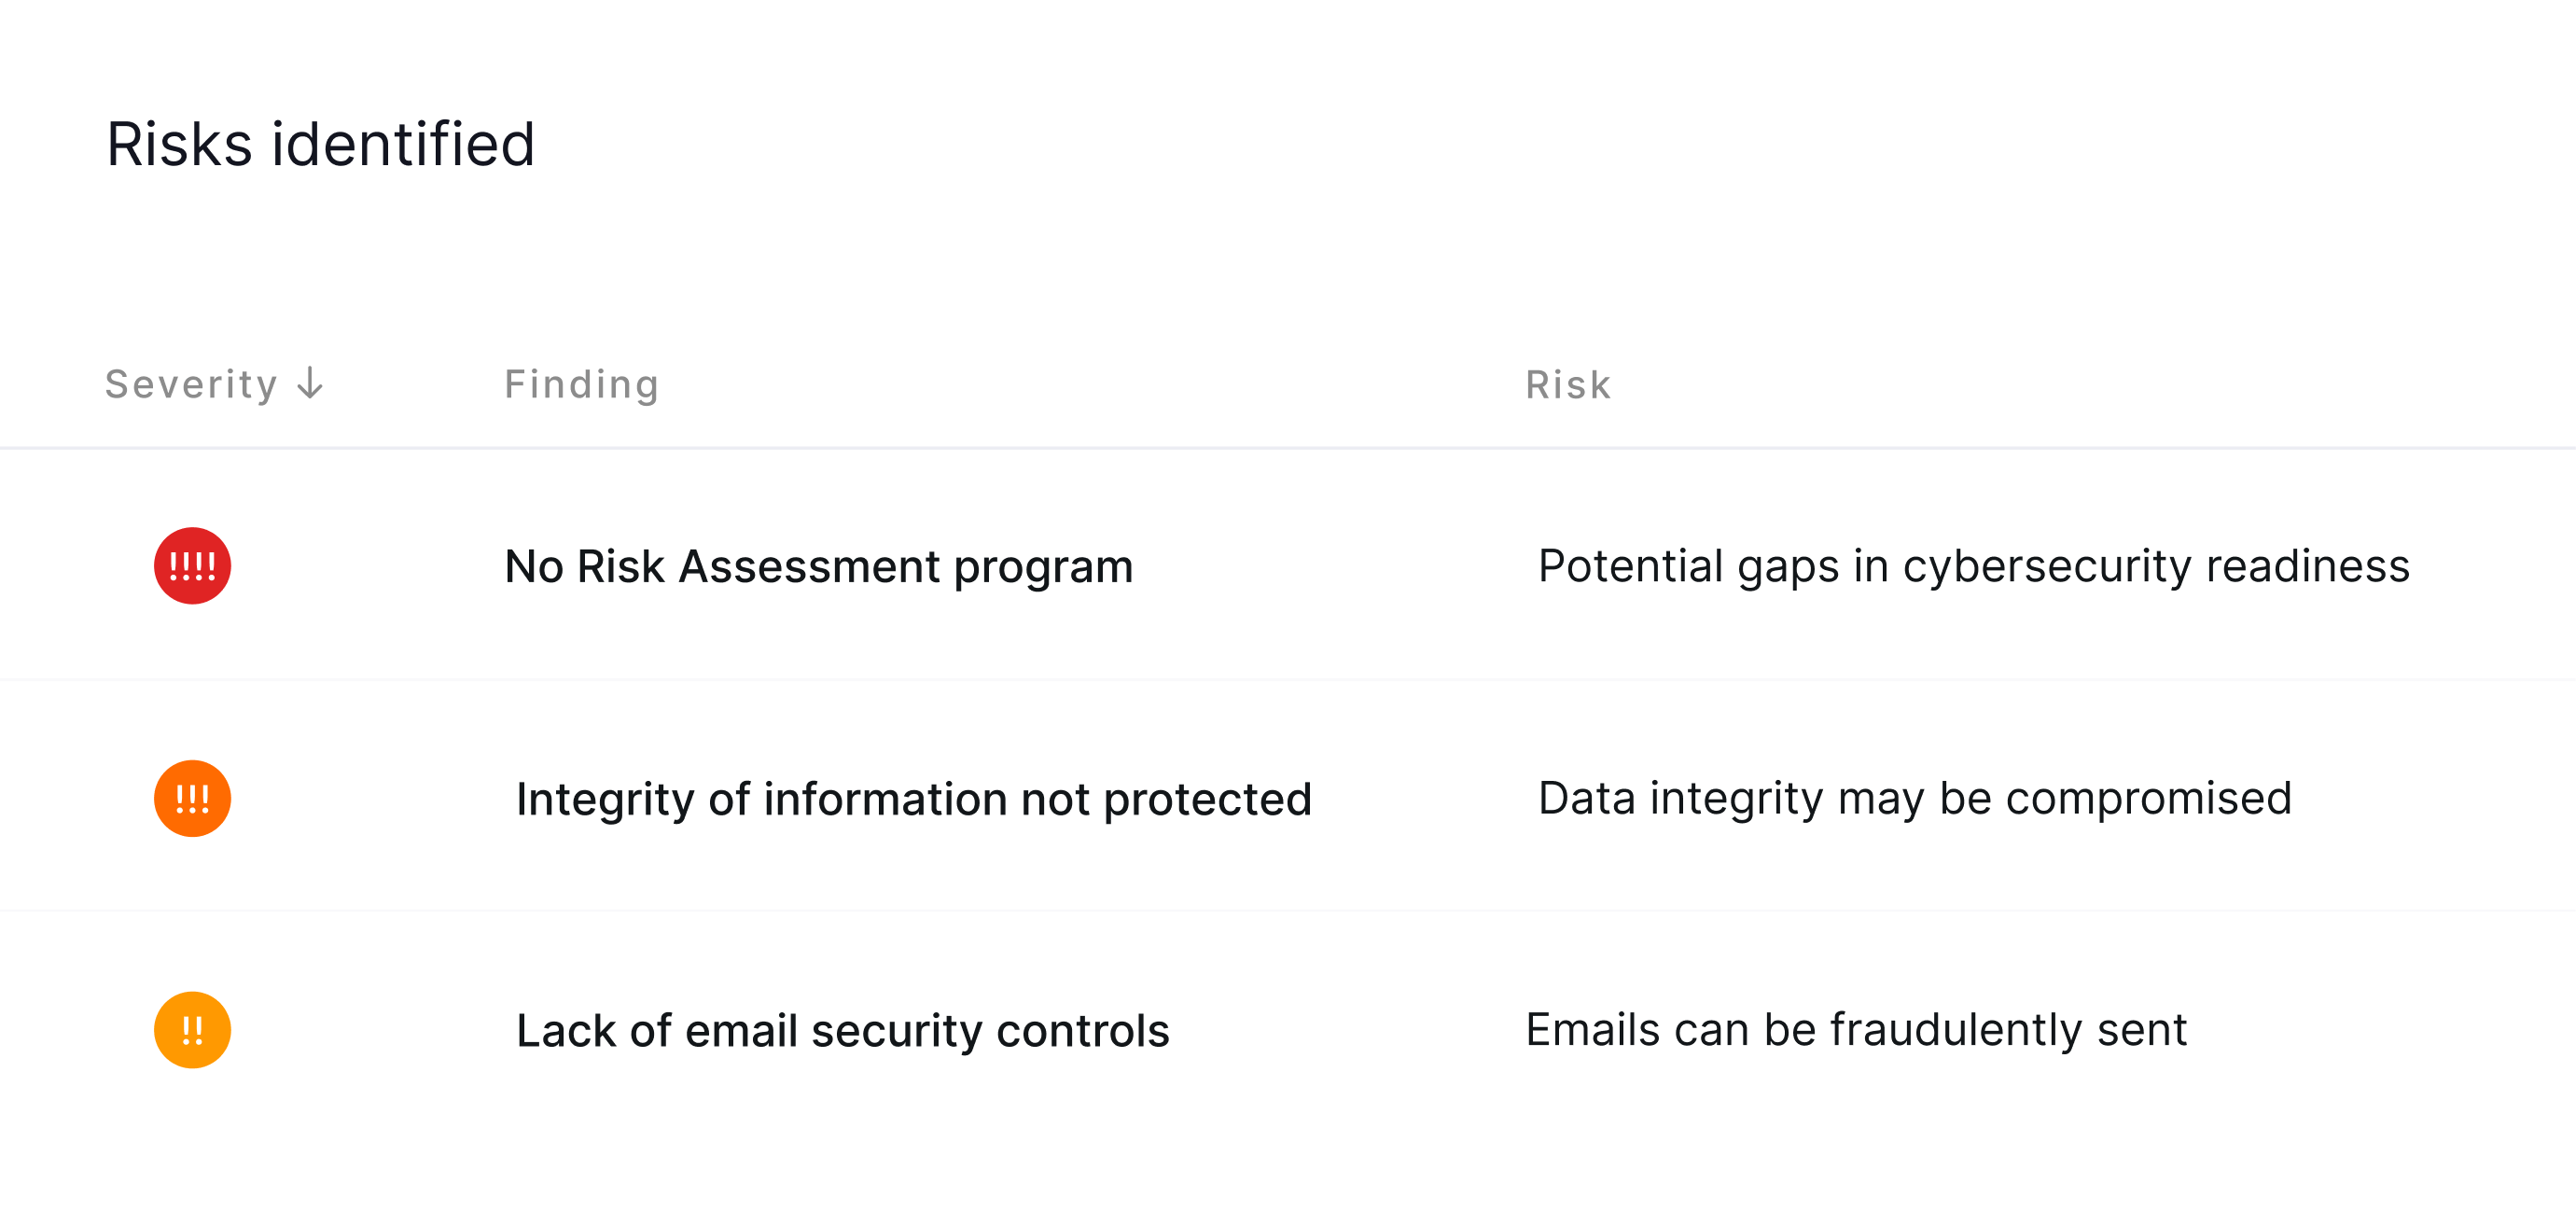
Task: Click the word 'Assessment' in first finding
Action: point(809,566)
